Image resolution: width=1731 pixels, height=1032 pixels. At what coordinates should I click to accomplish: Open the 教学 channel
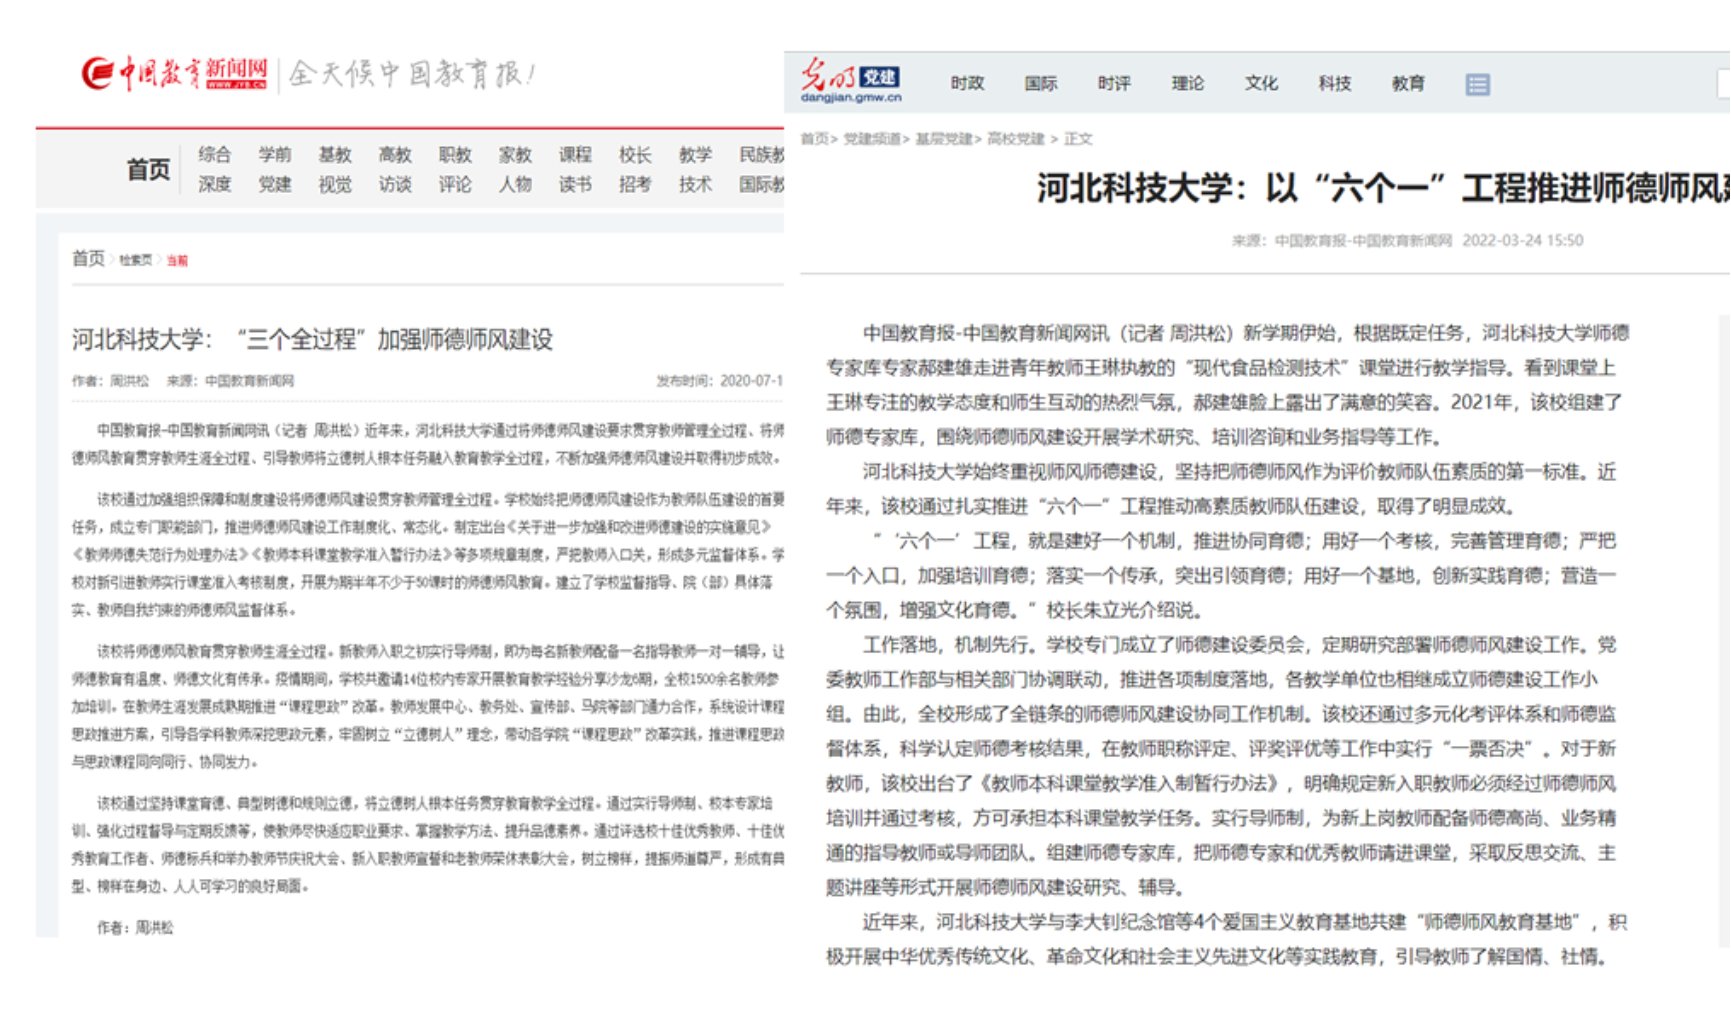(695, 154)
